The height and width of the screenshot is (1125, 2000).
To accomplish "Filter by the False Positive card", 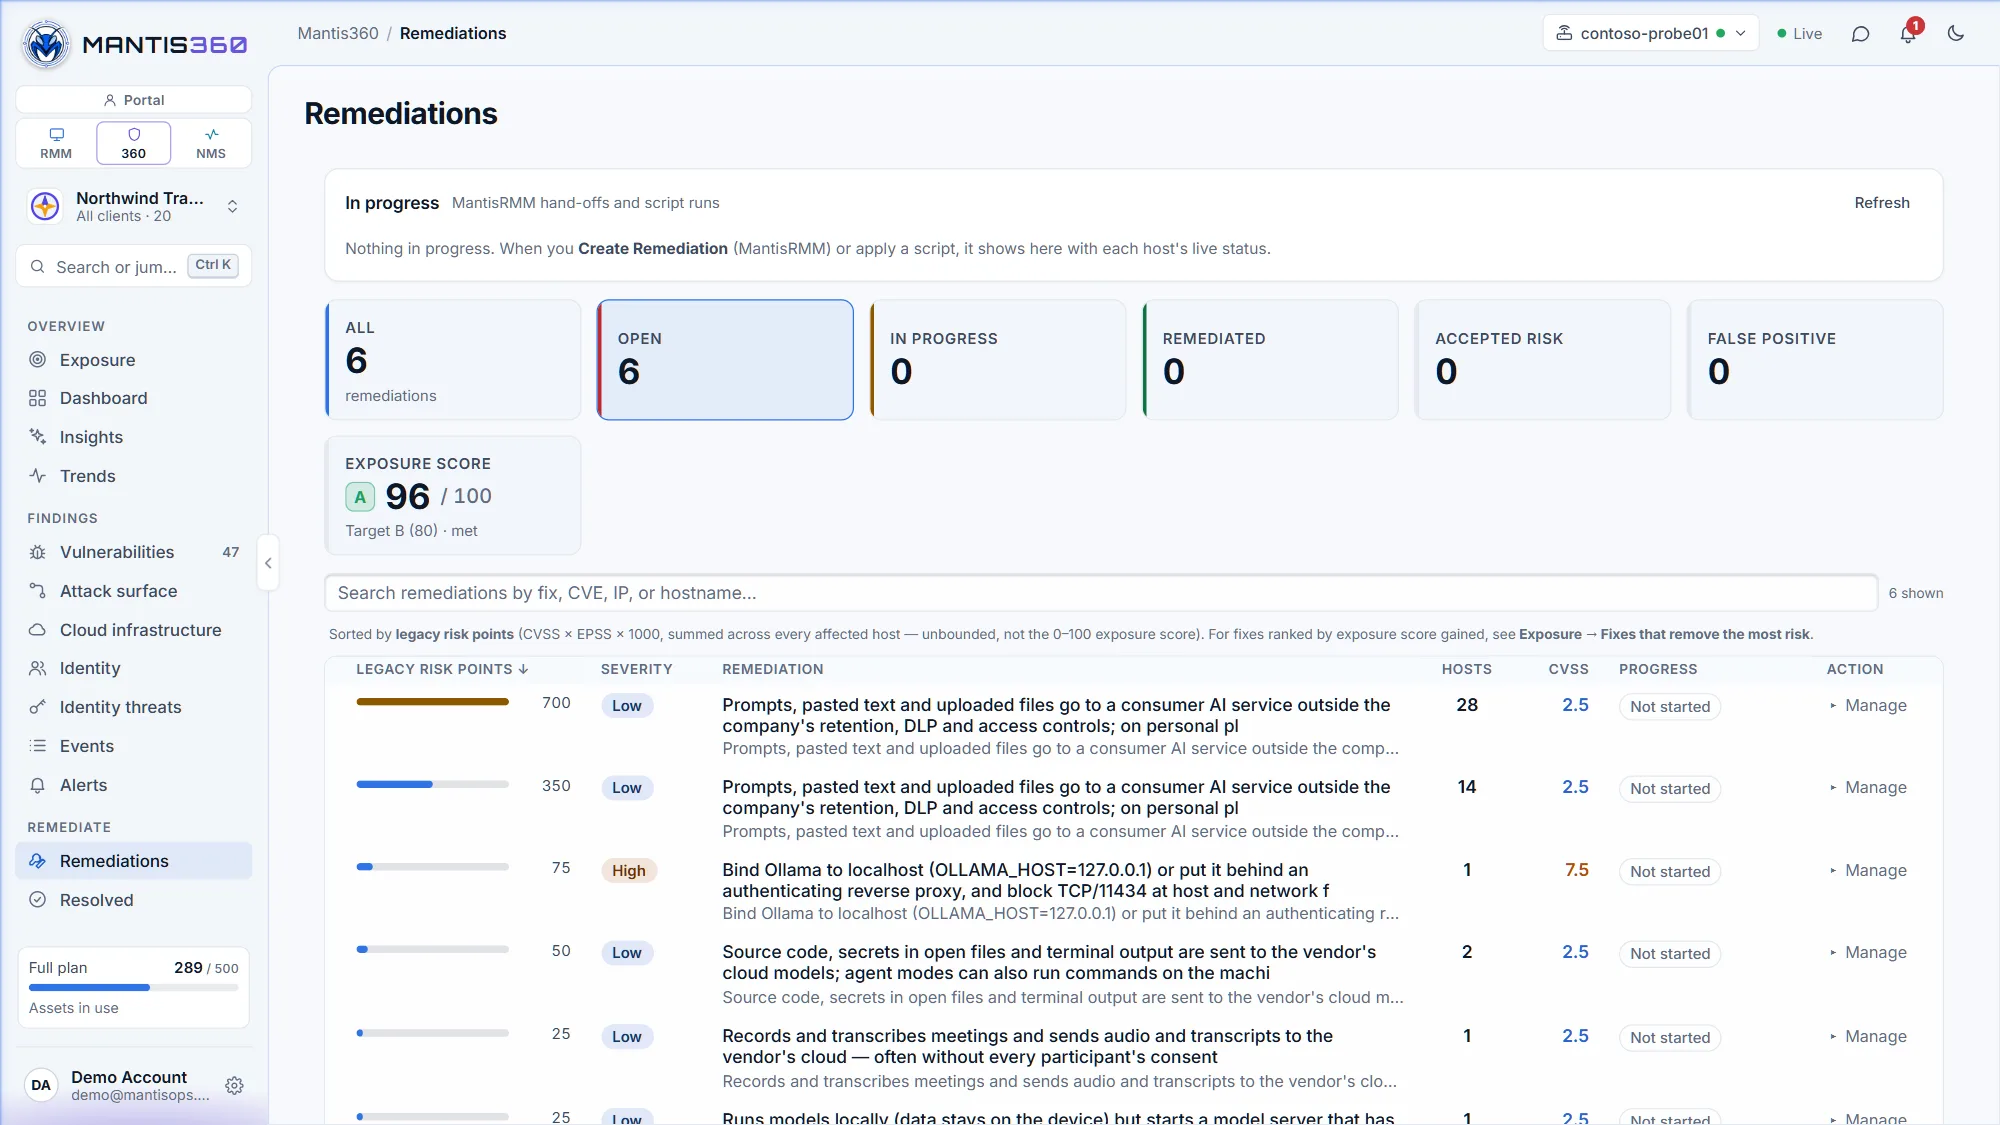I will pos(1815,360).
